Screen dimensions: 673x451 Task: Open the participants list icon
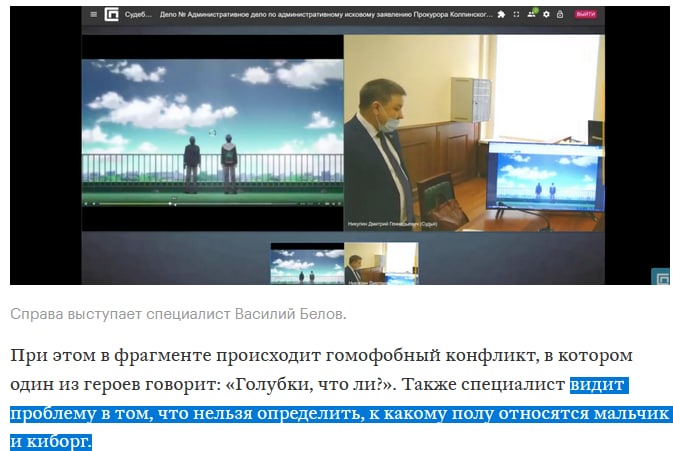click(x=532, y=14)
